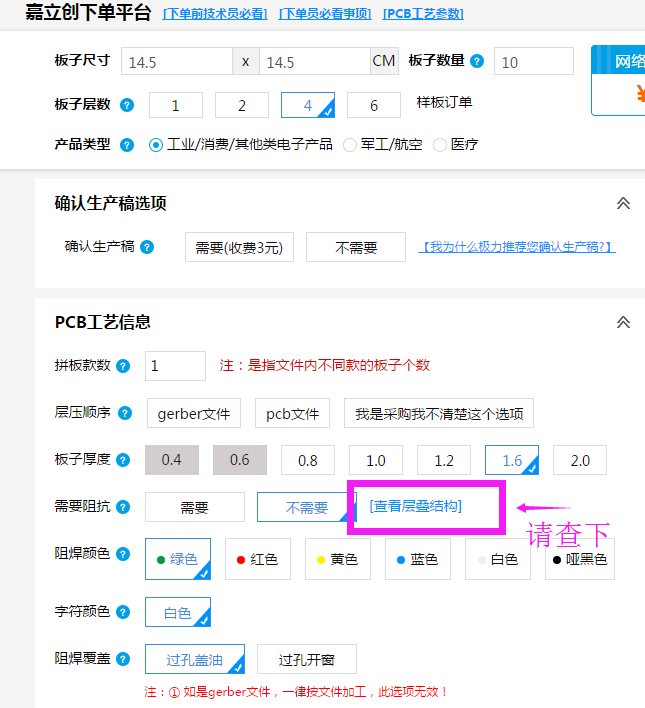Click help icon beside 需要阻抗

(124, 507)
